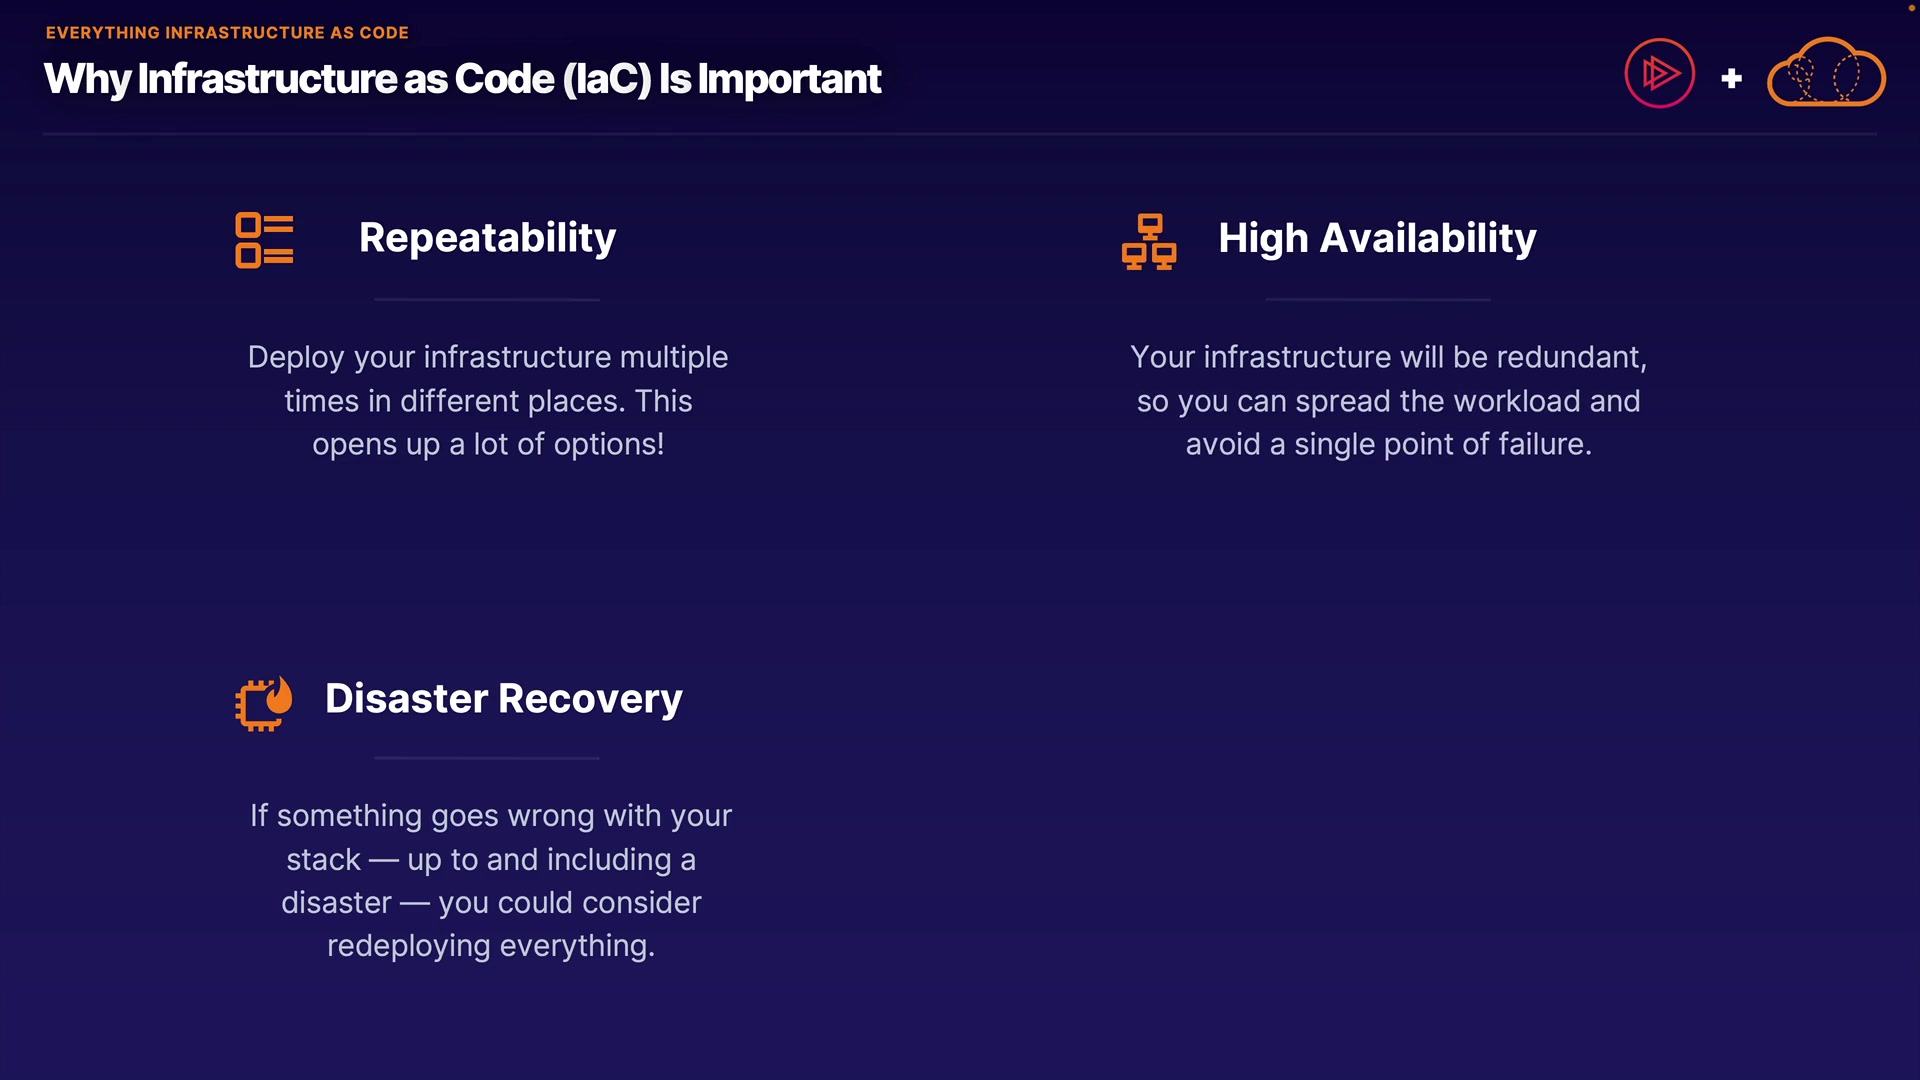
Task: Click the slide title "Why Infrastructure as Code (IaC) Is Important"
Action: [462, 79]
